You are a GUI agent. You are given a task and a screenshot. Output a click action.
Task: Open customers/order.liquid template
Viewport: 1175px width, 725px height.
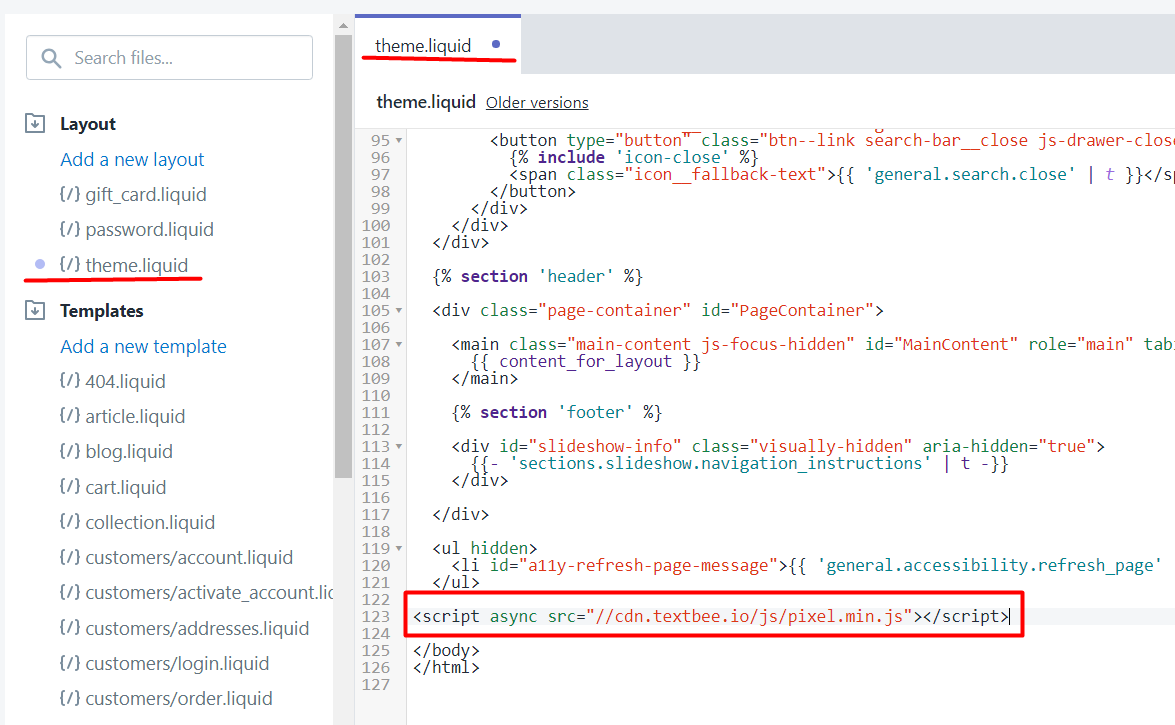178,699
